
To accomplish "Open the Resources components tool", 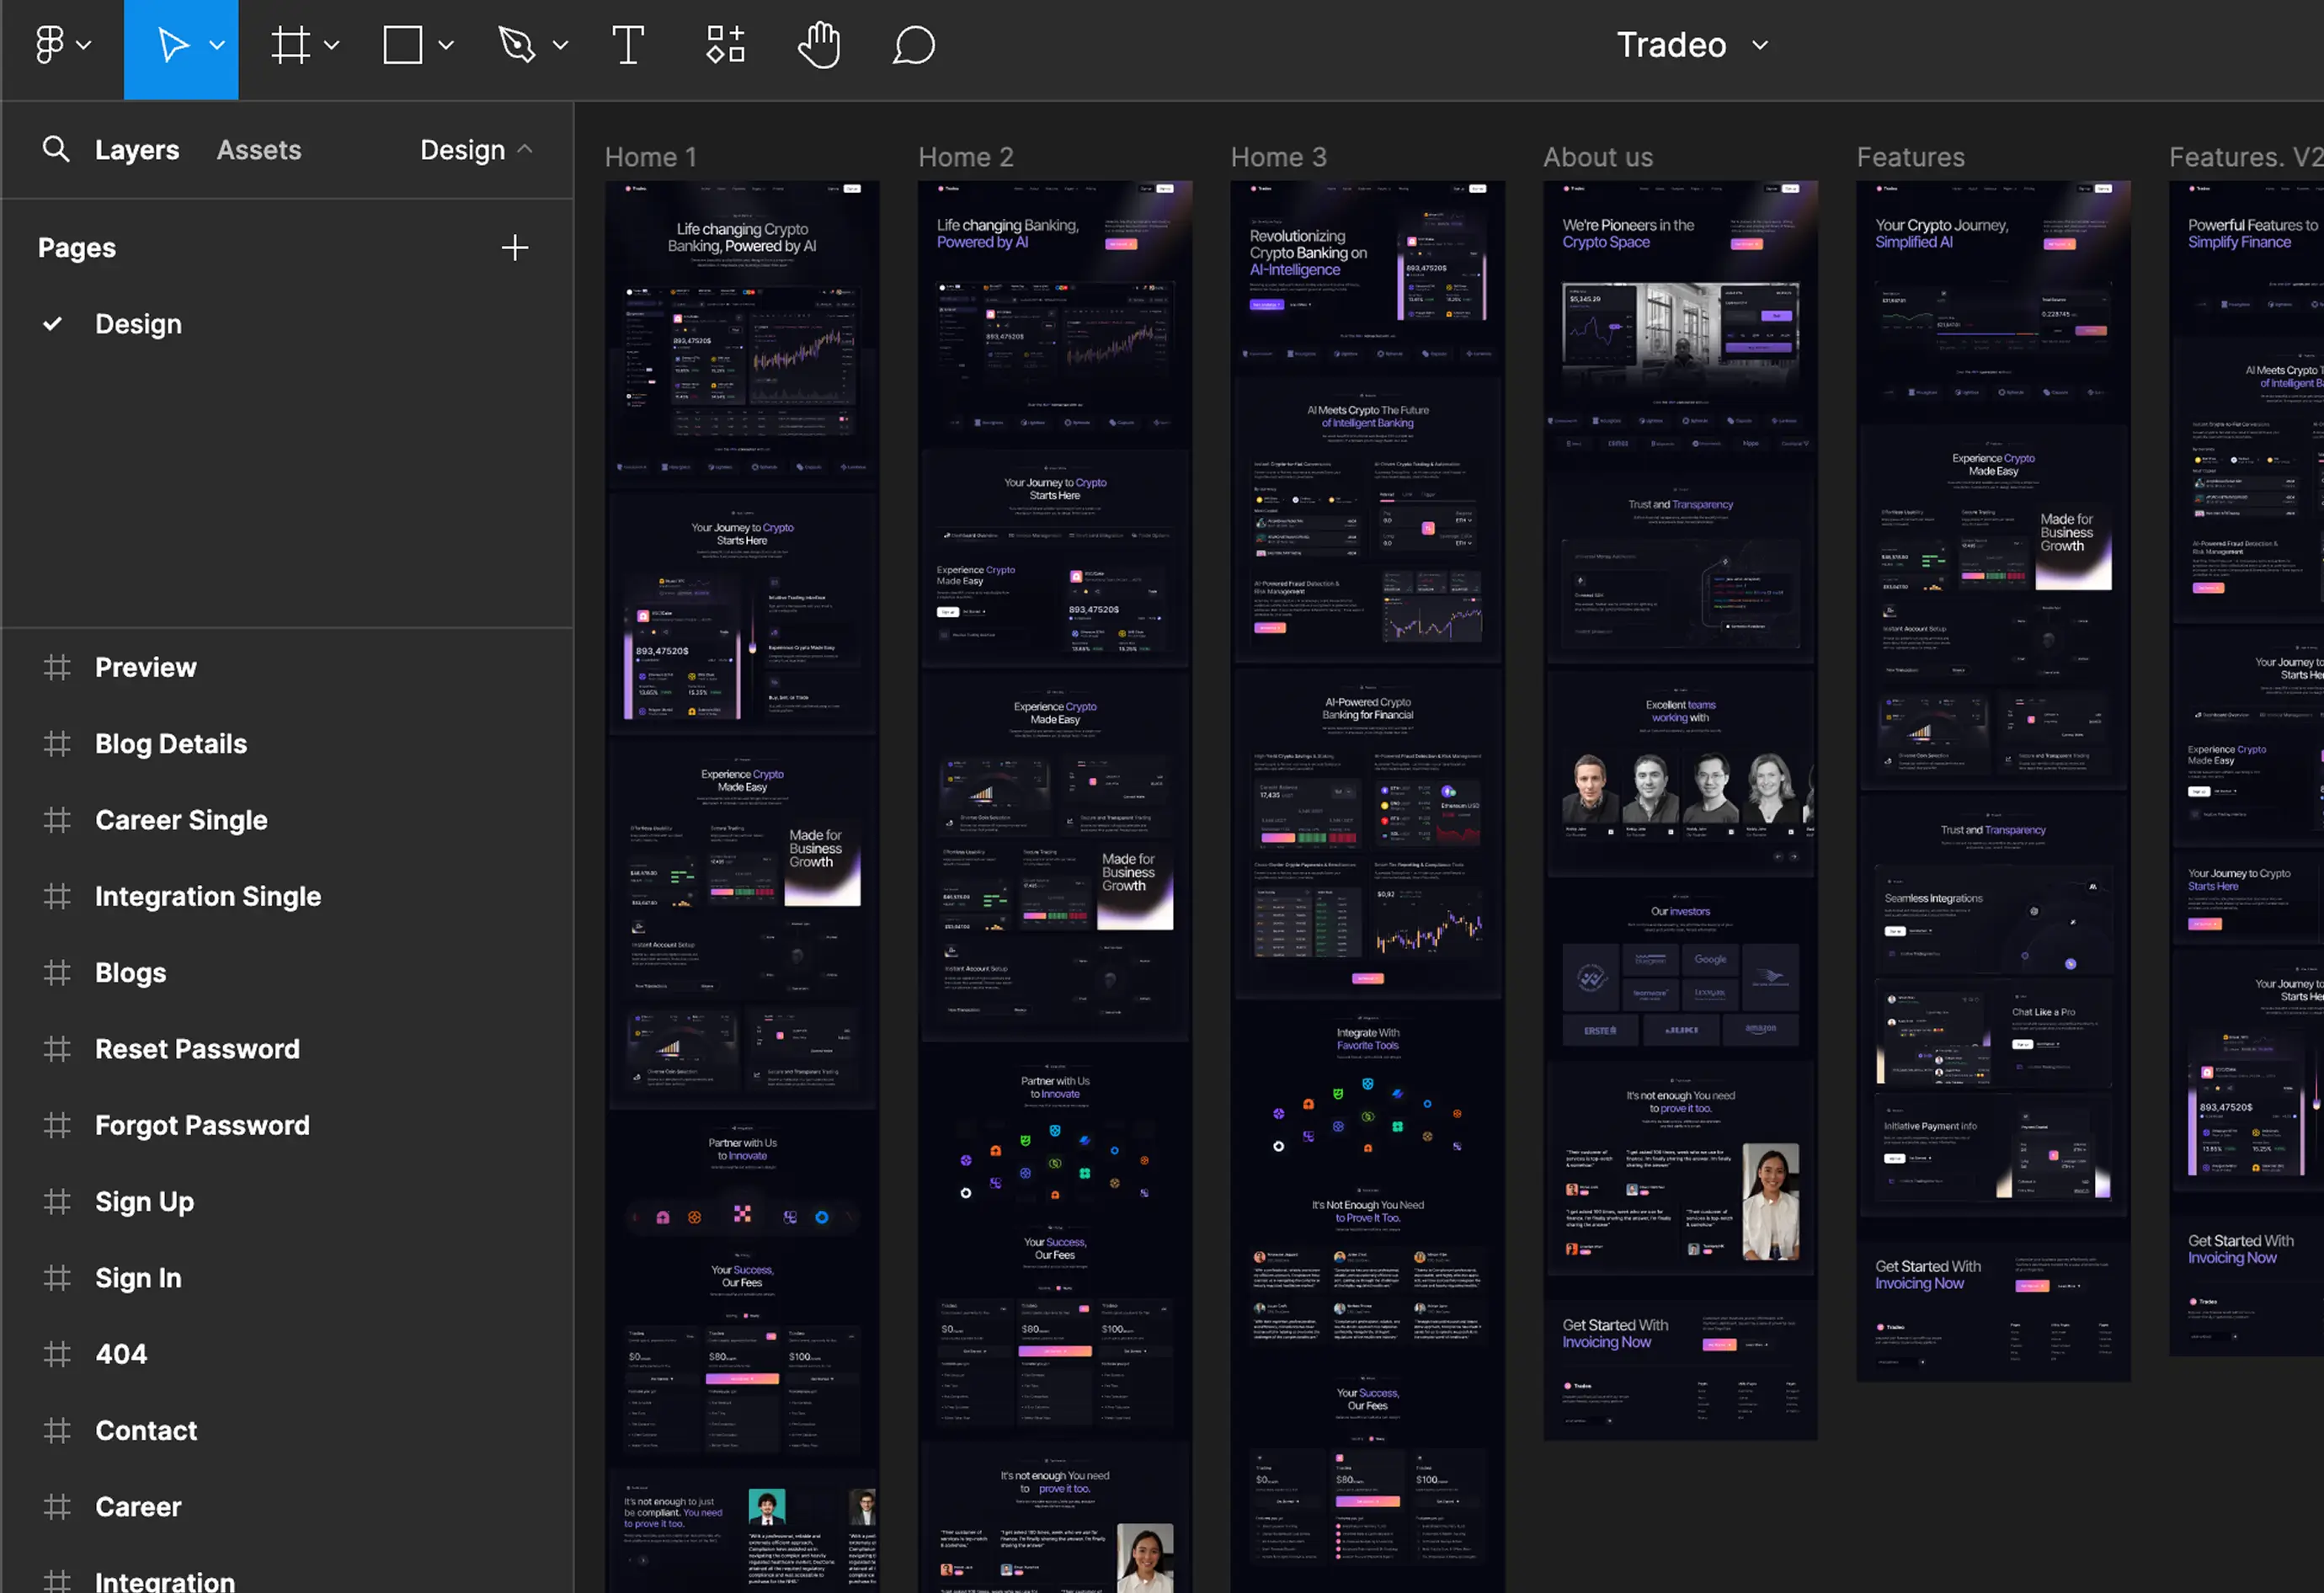I will pos(725,45).
